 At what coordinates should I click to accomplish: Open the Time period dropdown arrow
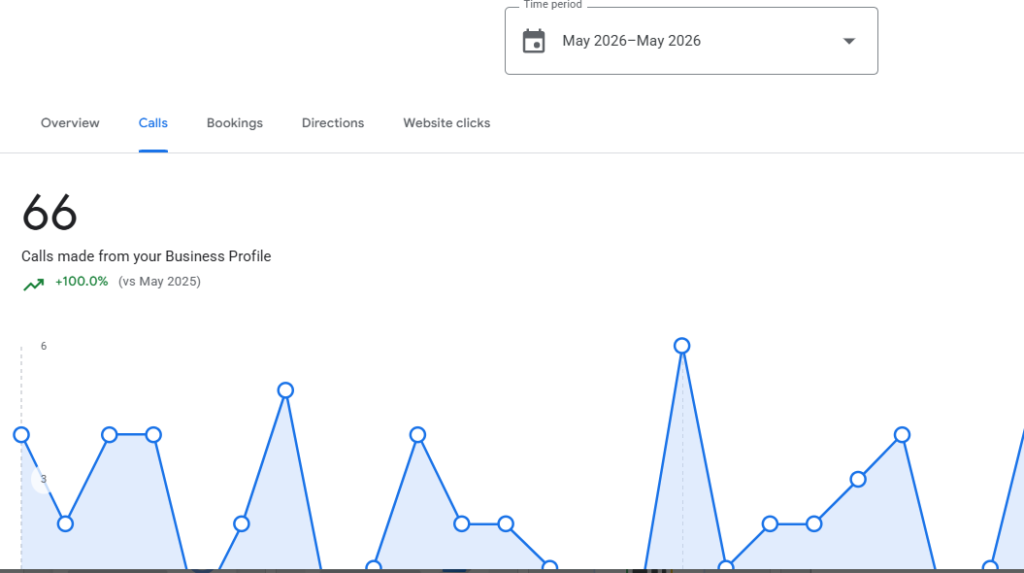pos(848,41)
